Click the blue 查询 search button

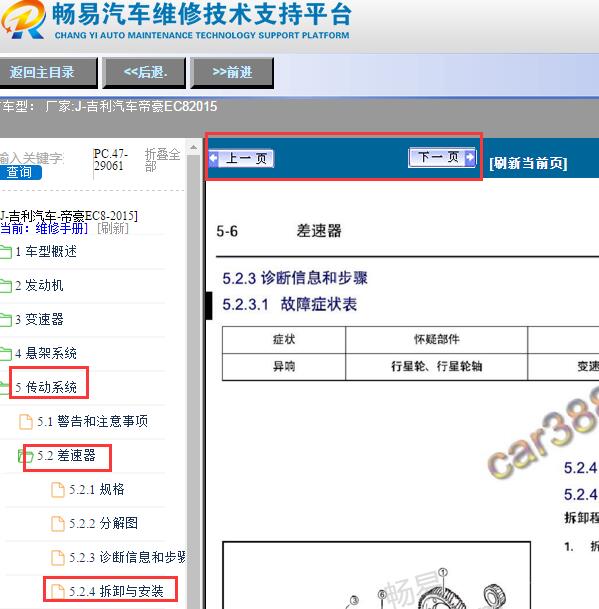(x=20, y=172)
